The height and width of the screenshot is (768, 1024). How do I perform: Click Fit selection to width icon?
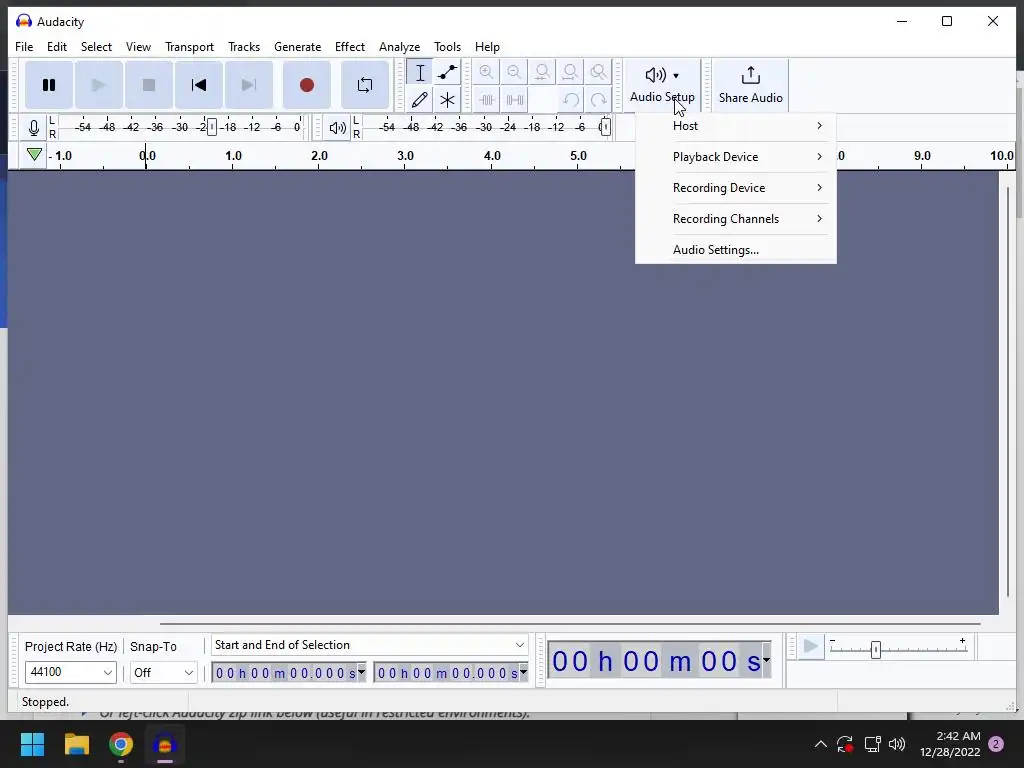(542, 72)
